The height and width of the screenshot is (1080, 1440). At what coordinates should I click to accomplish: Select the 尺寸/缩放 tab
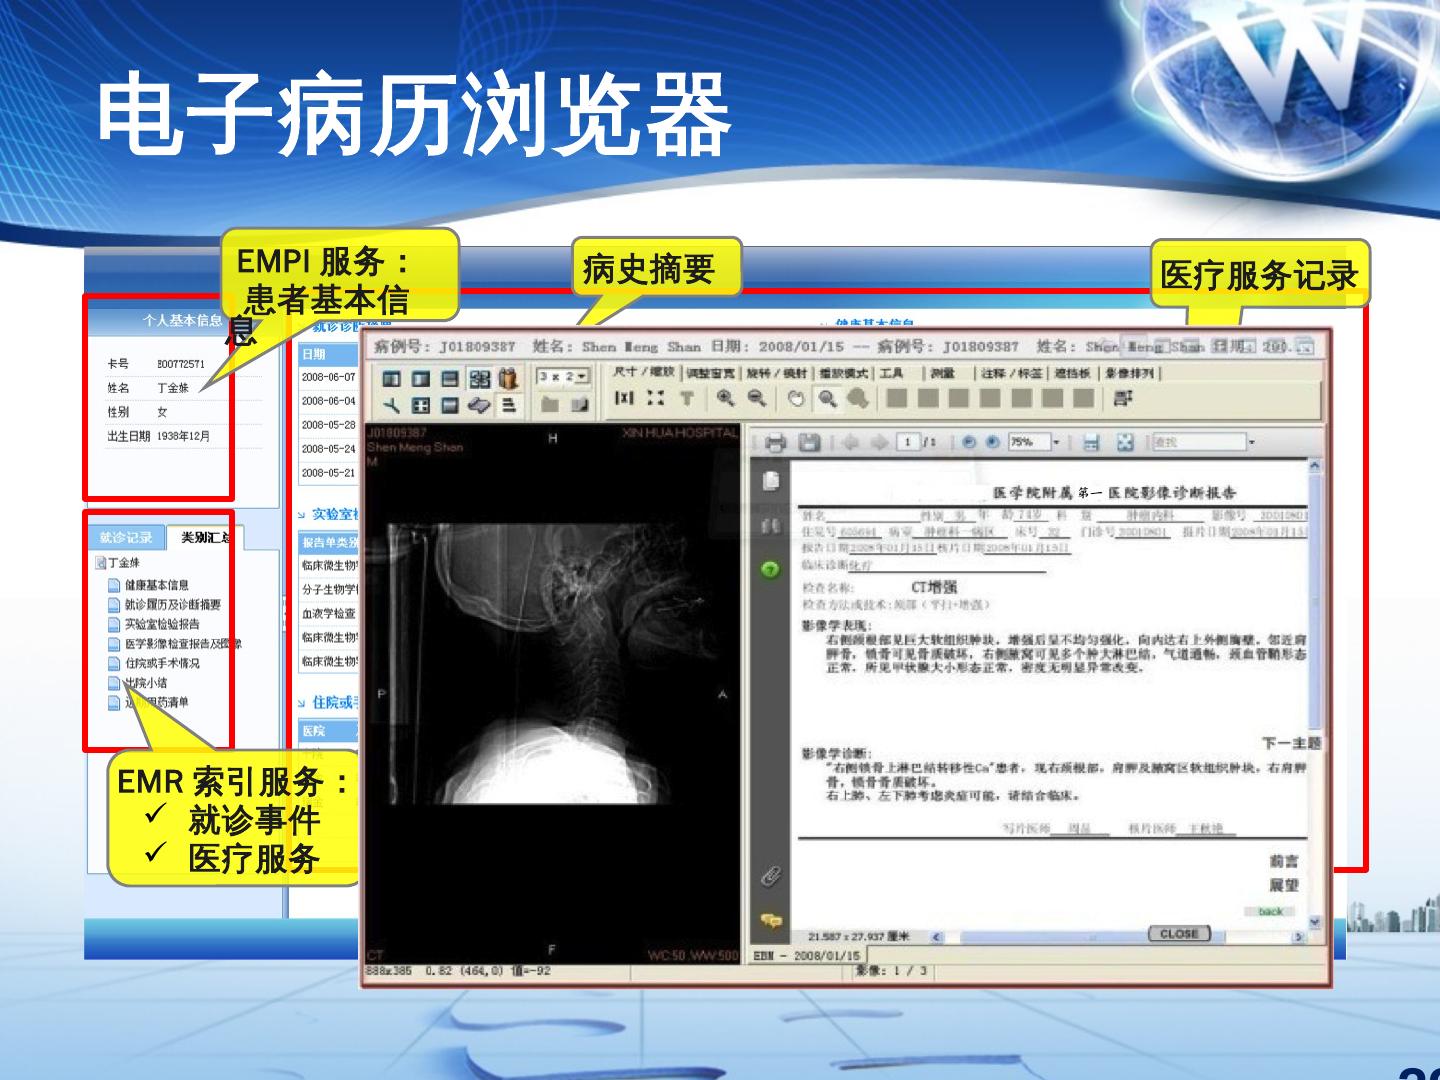646,373
